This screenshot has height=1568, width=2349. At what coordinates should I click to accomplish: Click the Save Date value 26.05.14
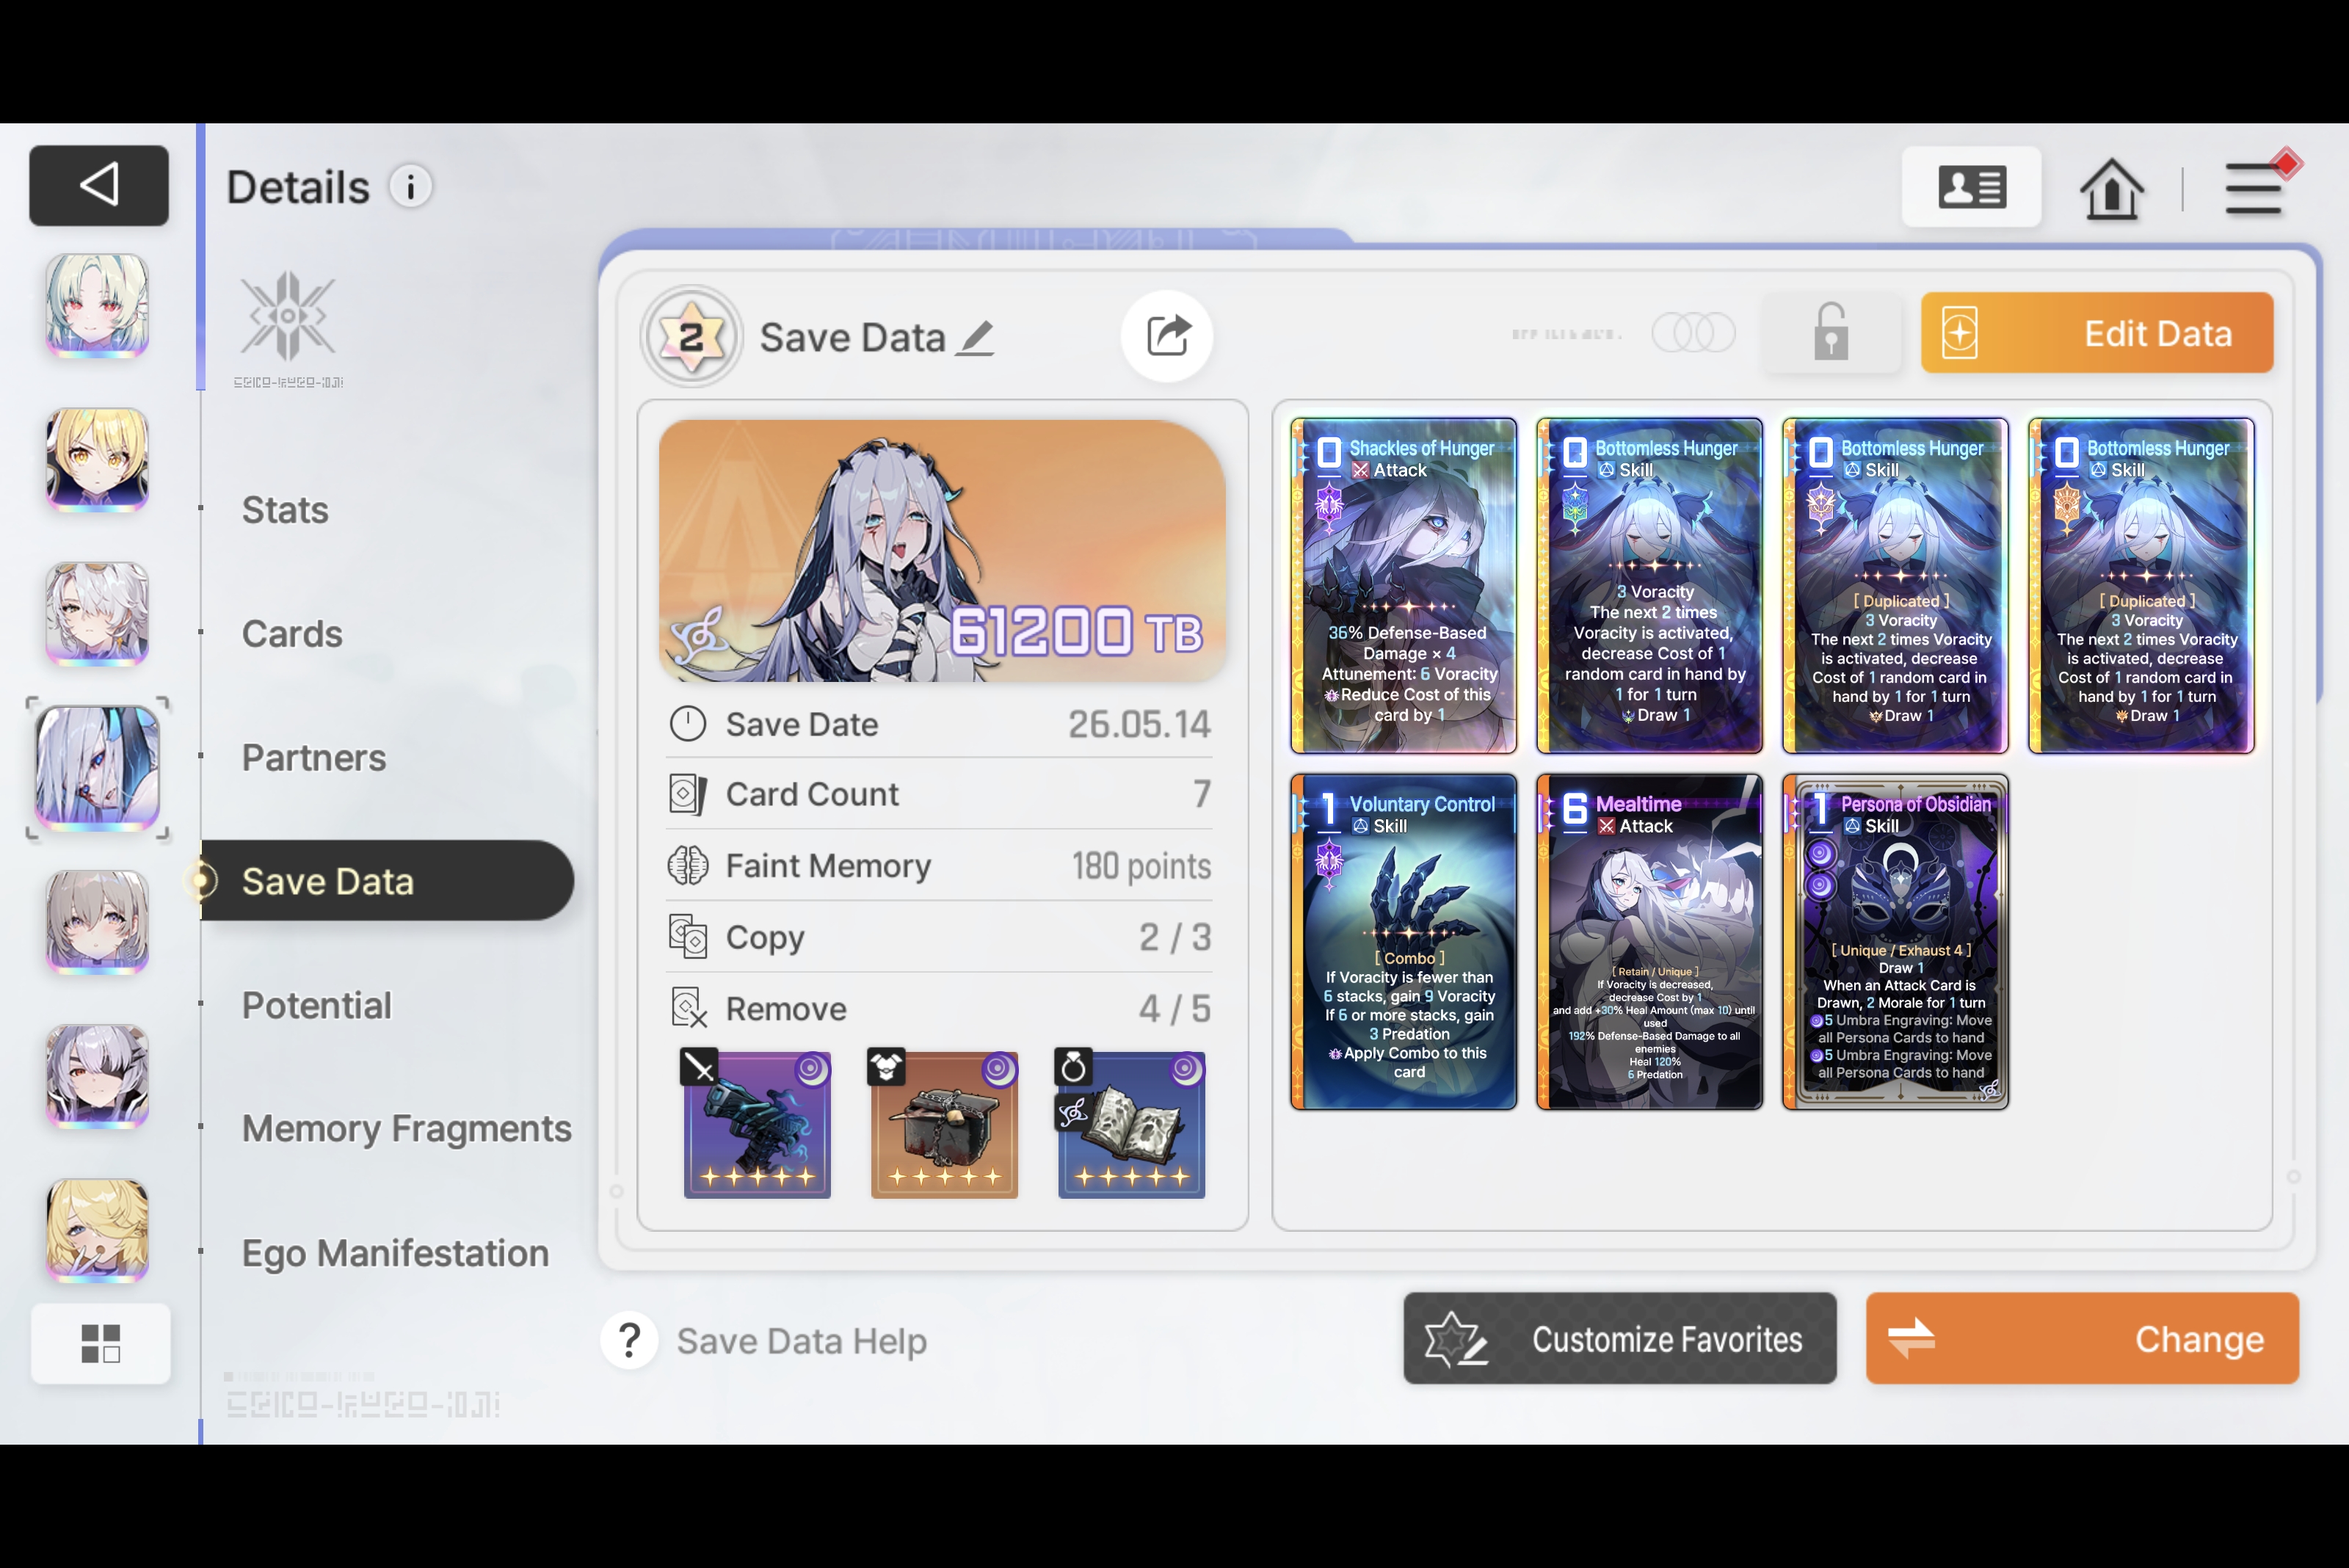click(x=1139, y=724)
